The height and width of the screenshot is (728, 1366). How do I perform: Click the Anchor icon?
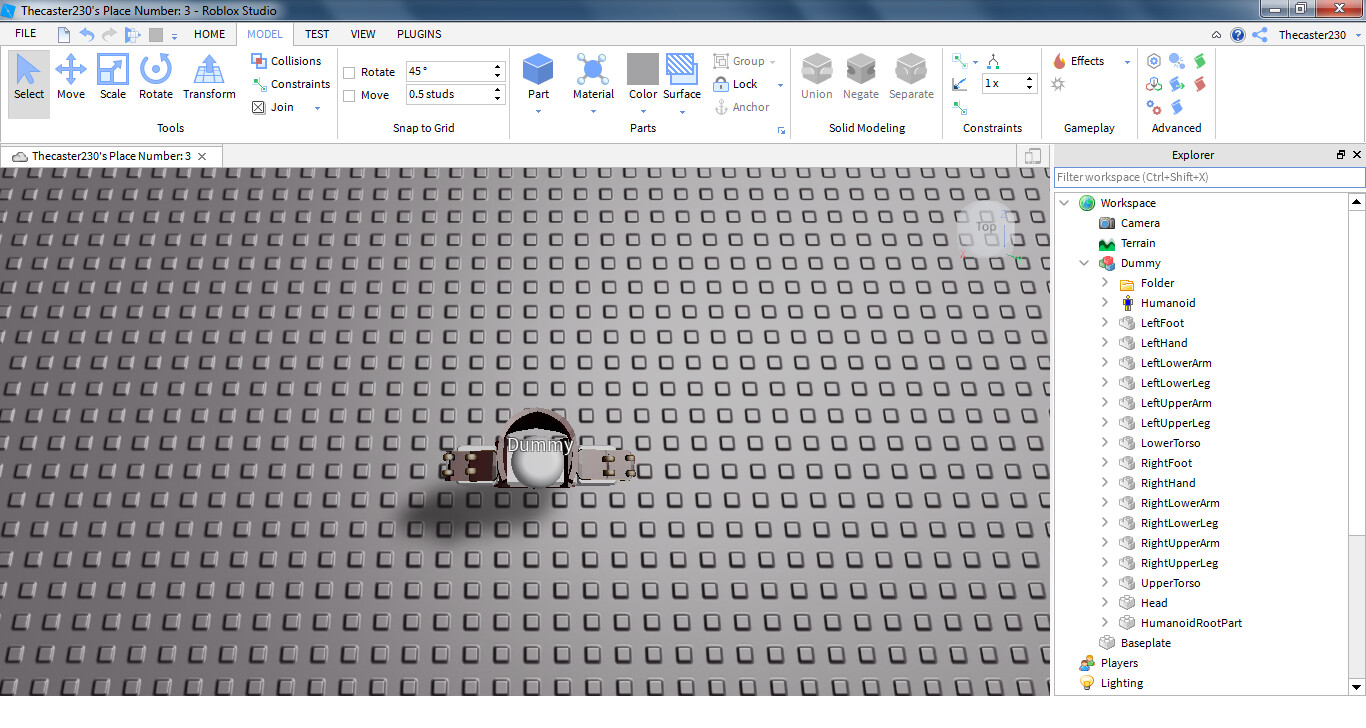click(x=721, y=107)
